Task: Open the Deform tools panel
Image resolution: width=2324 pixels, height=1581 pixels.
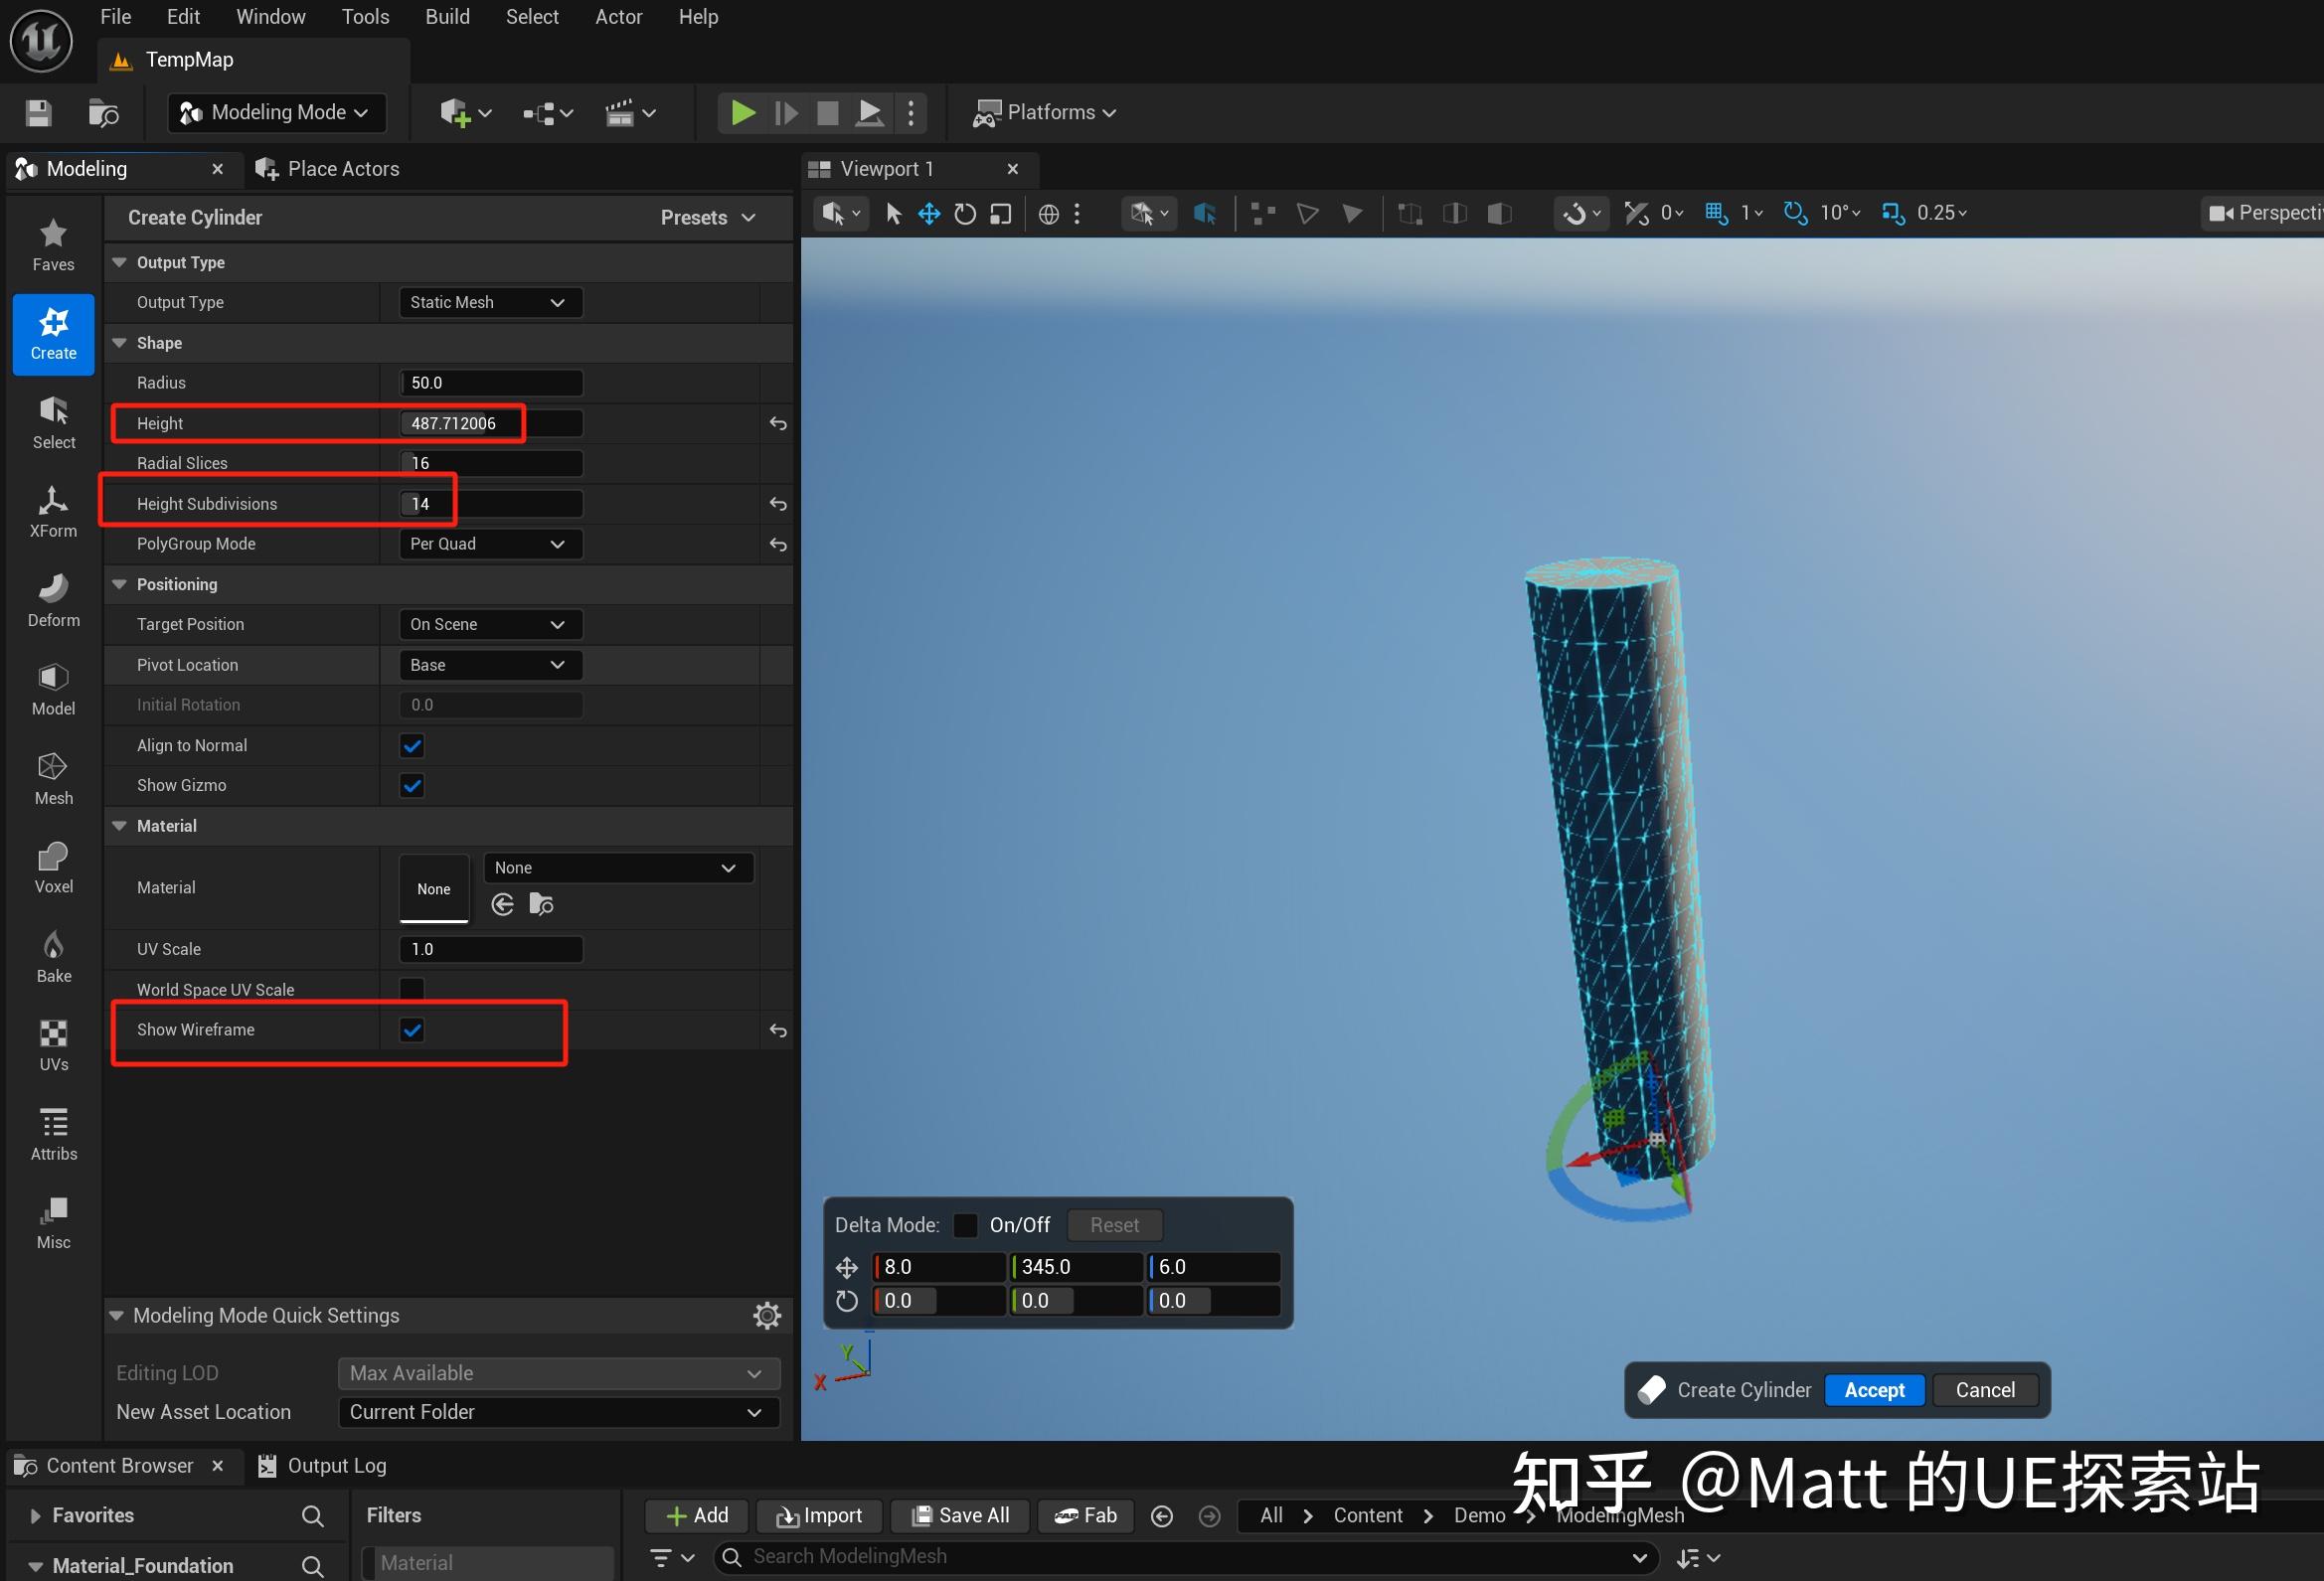Action: click(52, 600)
